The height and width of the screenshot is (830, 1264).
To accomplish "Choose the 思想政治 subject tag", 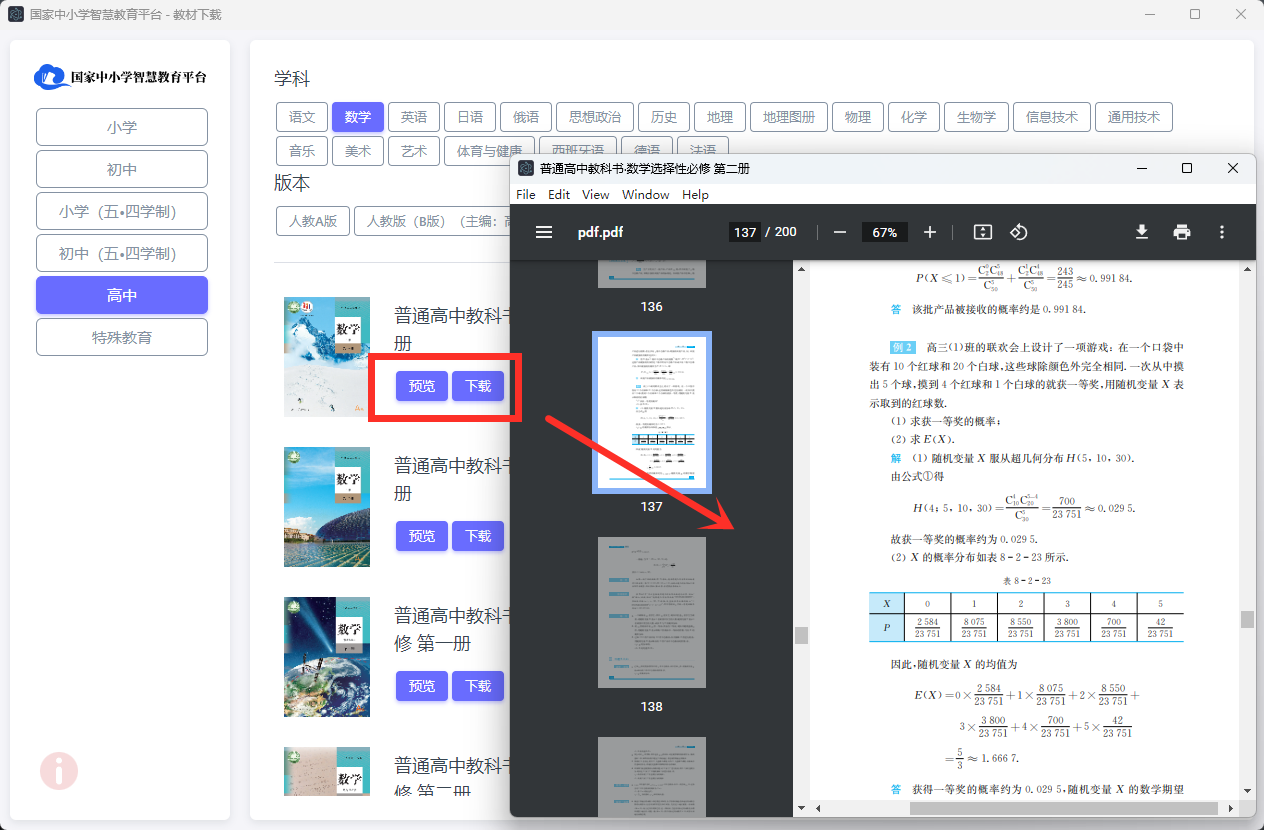I will 595,117.
